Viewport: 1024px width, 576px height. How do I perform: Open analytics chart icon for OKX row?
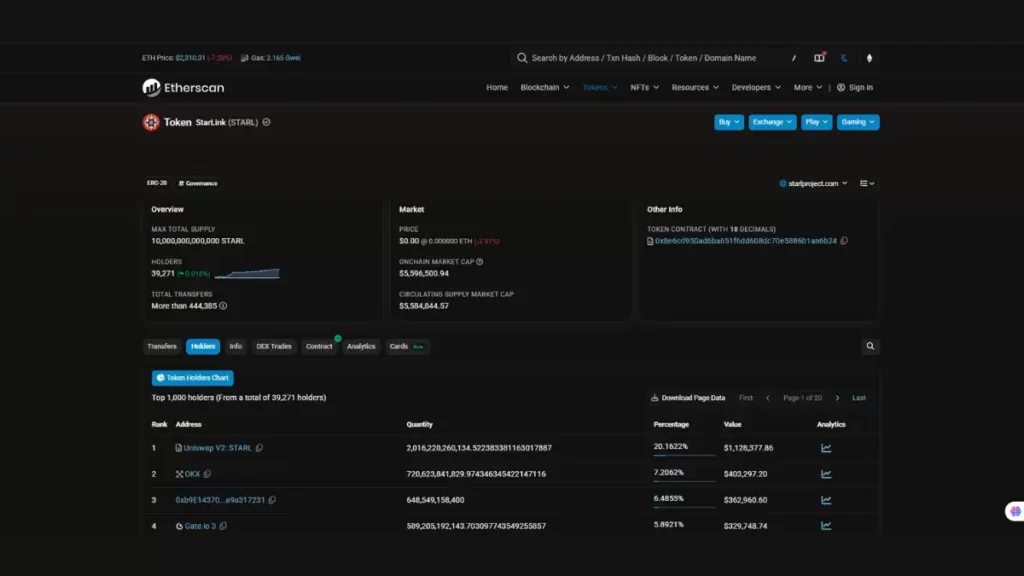click(x=826, y=474)
